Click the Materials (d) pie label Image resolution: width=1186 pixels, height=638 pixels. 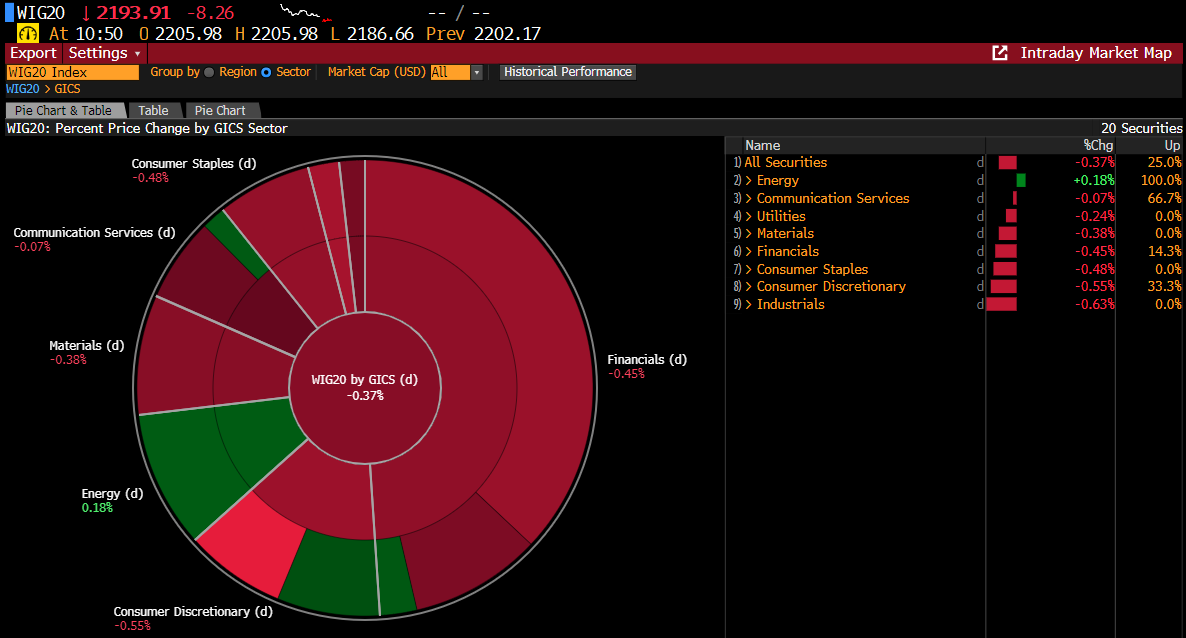tap(86, 345)
